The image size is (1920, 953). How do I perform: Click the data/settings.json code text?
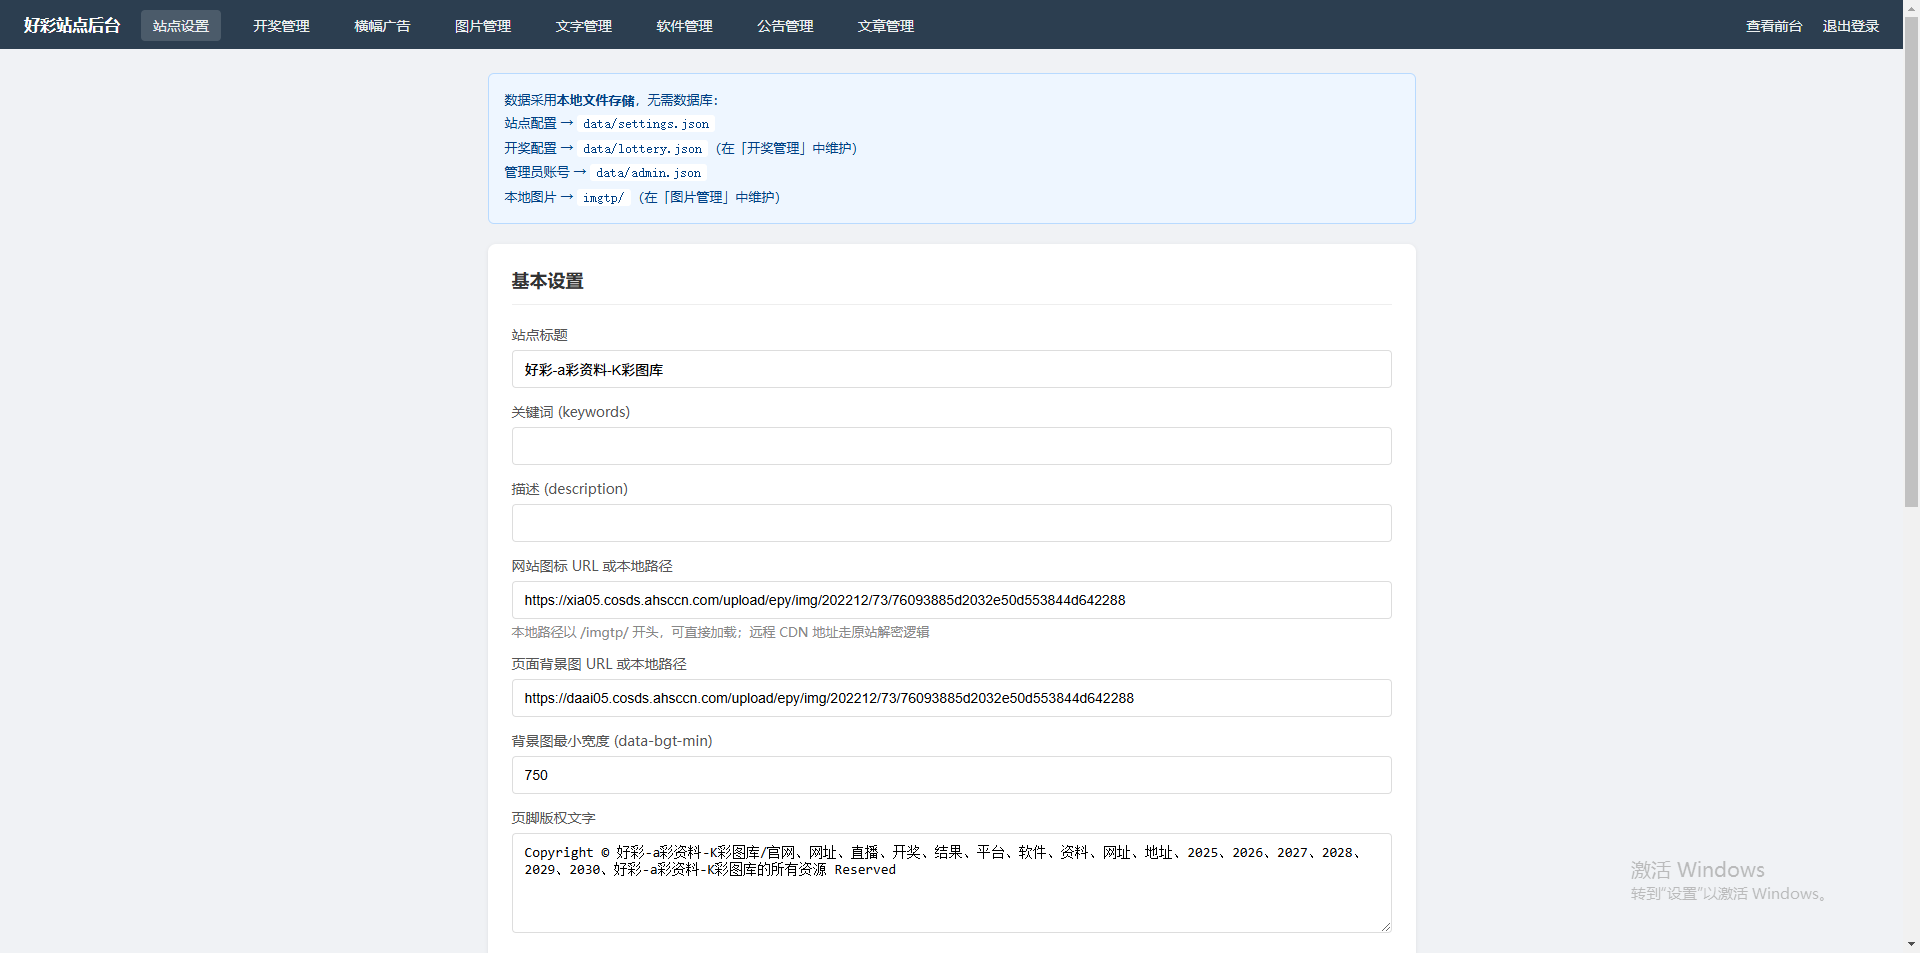pos(646,124)
